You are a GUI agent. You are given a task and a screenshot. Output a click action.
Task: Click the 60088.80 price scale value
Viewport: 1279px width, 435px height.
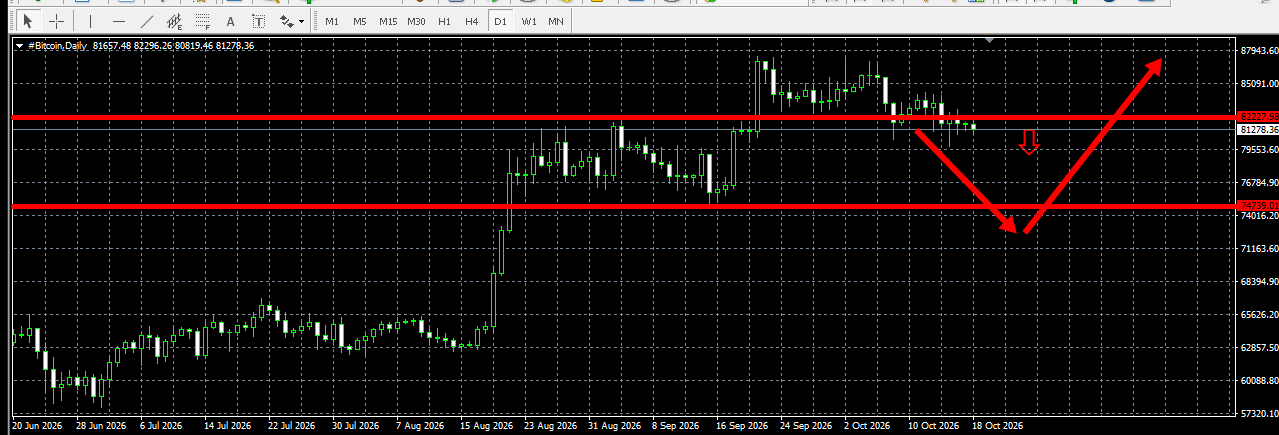[x=1258, y=381]
